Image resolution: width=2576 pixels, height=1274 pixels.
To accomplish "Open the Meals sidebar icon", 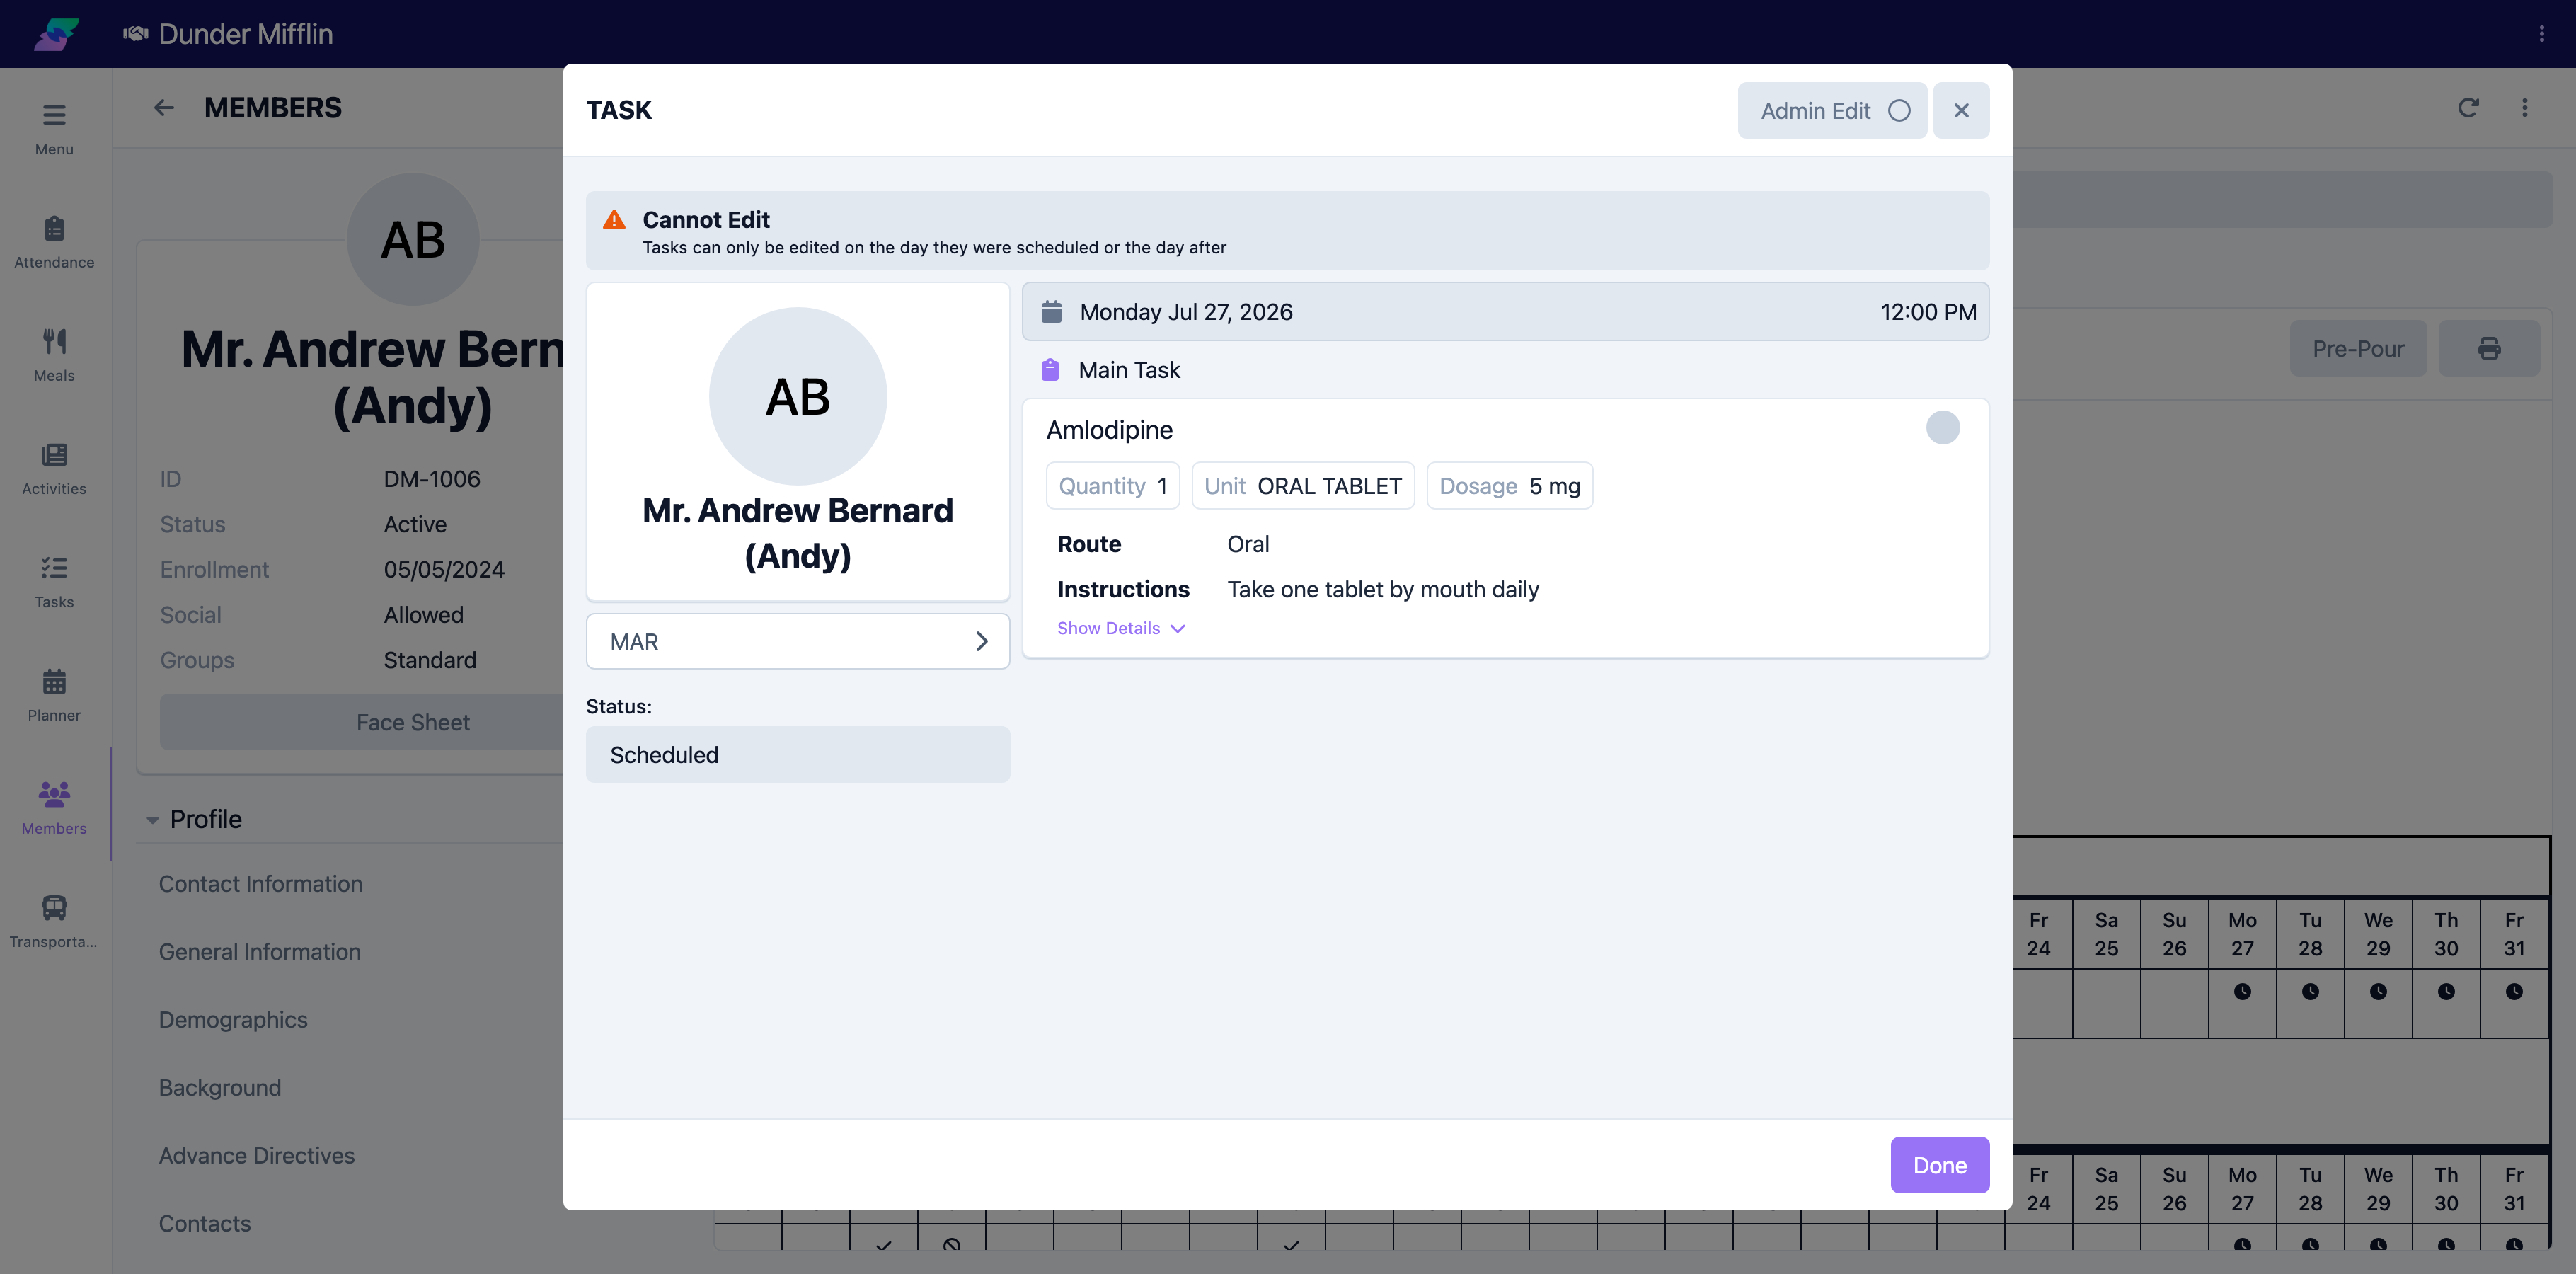I will pyautogui.click(x=54, y=342).
